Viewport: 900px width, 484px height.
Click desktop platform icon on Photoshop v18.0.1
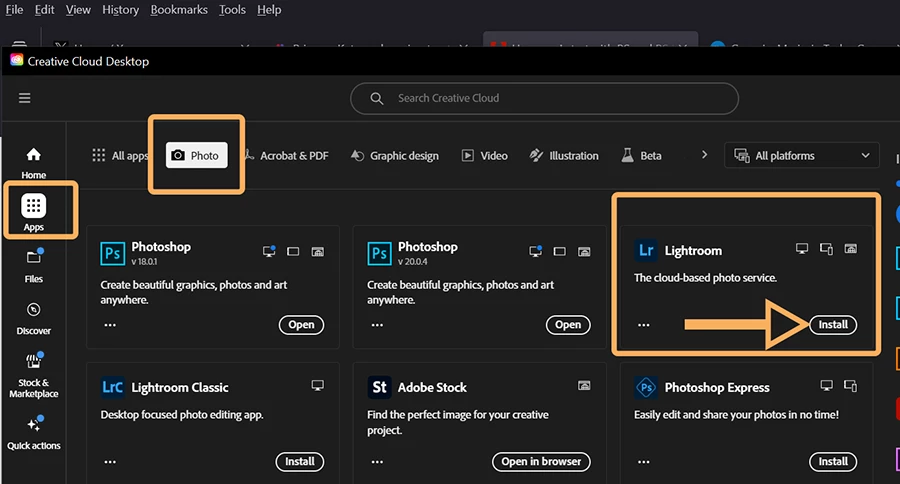click(x=269, y=251)
